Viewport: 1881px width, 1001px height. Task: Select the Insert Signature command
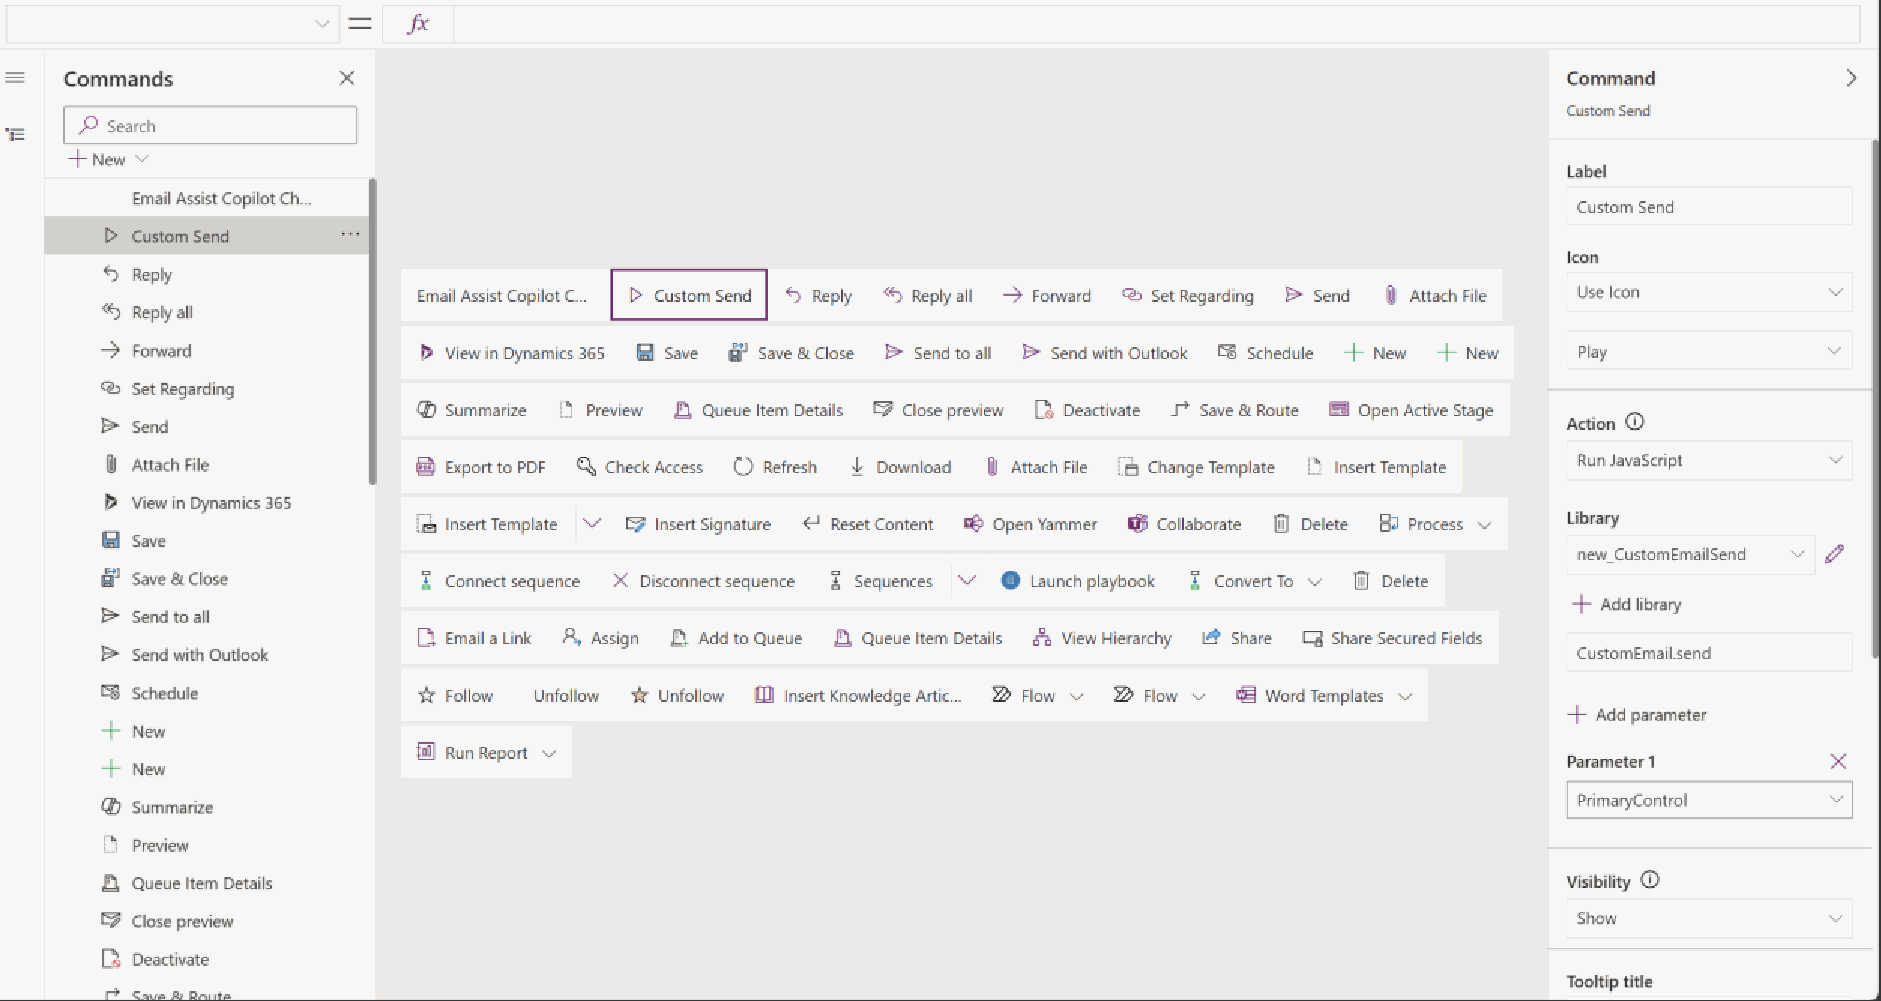(698, 524)
